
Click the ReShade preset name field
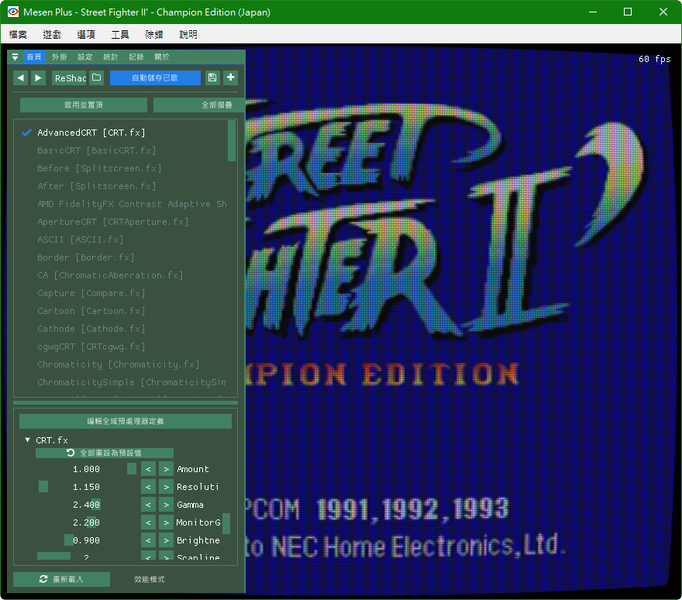(x=69, y=78)
